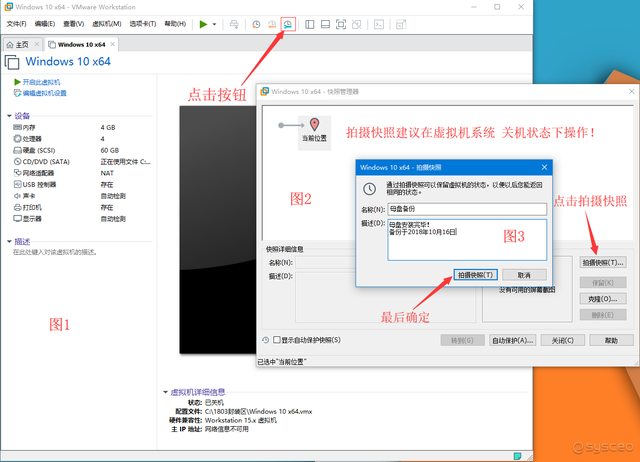Click the 帮助 button in snapshot manager
The height and width of the screenshot is (462, 640).
(x=611, y=340)
